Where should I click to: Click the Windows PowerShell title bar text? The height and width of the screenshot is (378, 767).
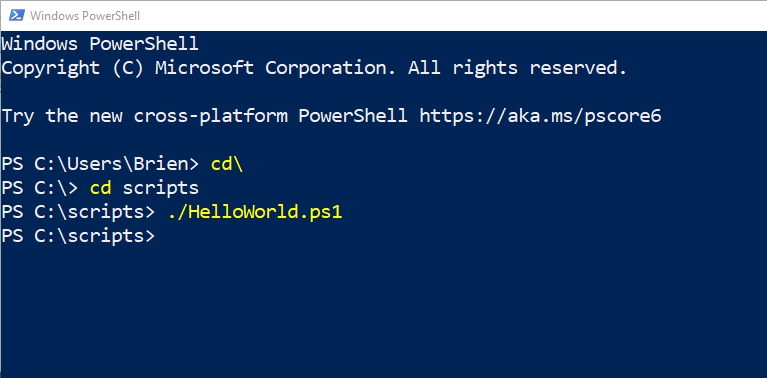pos(85,16)
